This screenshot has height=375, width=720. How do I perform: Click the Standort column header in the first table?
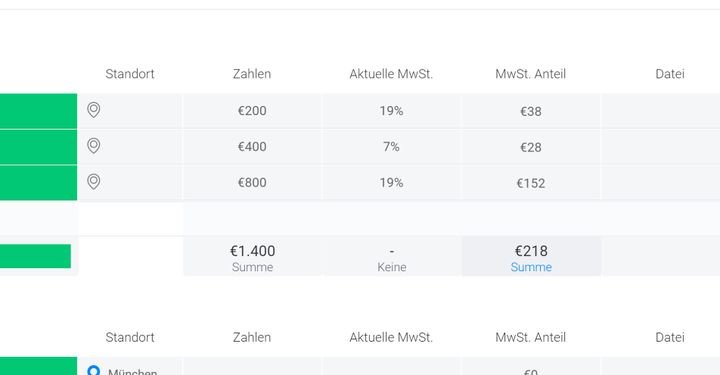point(130,74)
